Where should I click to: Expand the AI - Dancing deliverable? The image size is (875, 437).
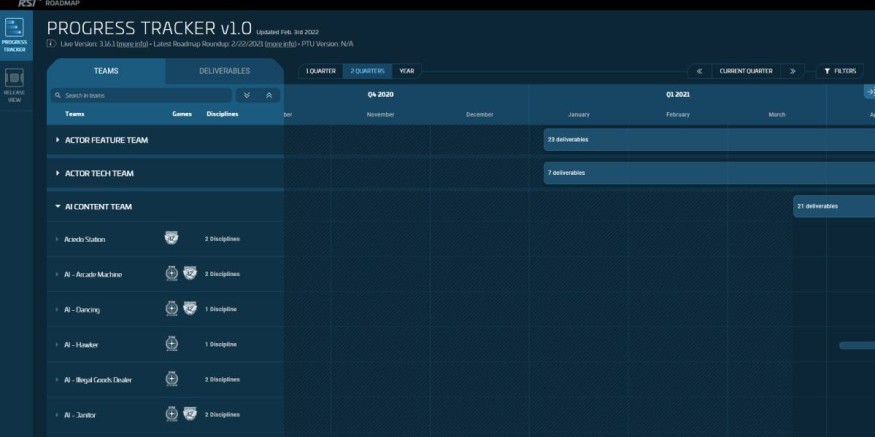coord(57,310)
